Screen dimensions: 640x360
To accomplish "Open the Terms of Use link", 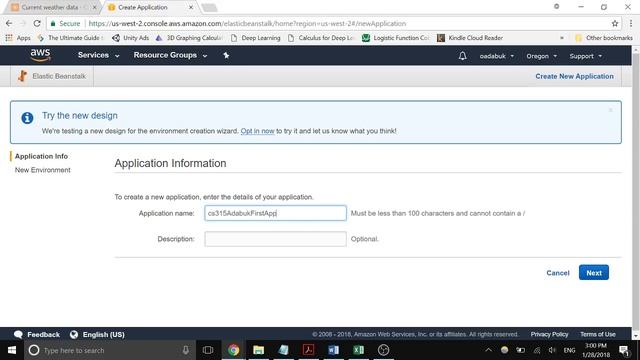I will [598, 334].
